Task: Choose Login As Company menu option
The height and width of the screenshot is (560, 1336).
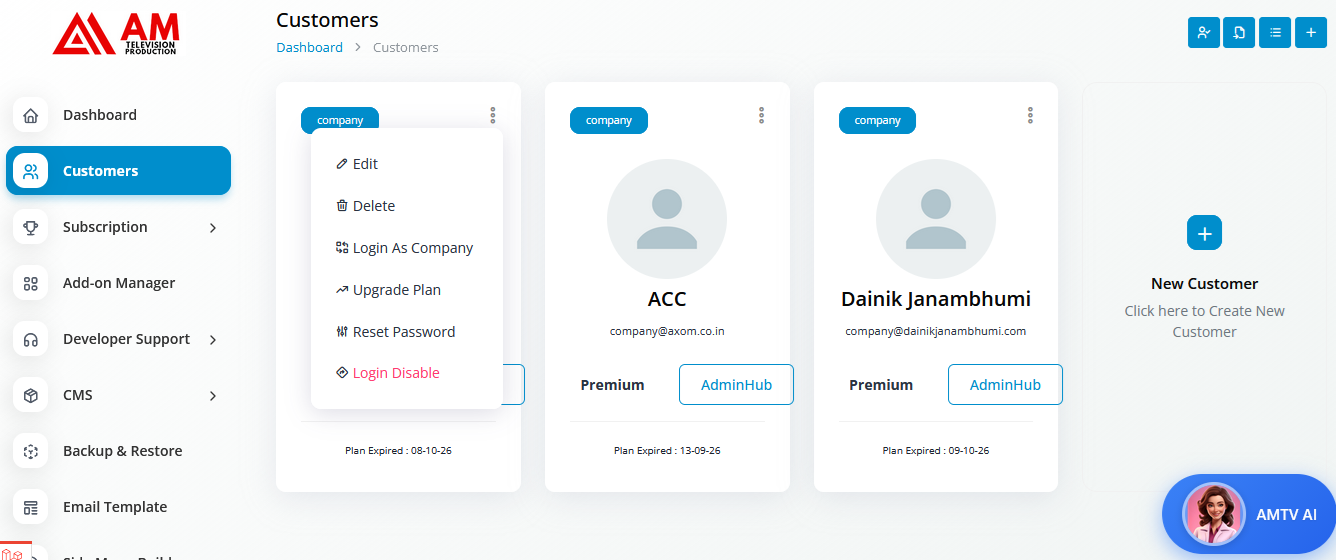Action: coord(411,248)
